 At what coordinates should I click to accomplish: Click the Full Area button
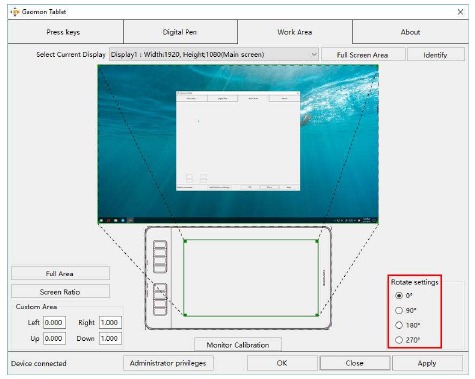coord(60,273)
